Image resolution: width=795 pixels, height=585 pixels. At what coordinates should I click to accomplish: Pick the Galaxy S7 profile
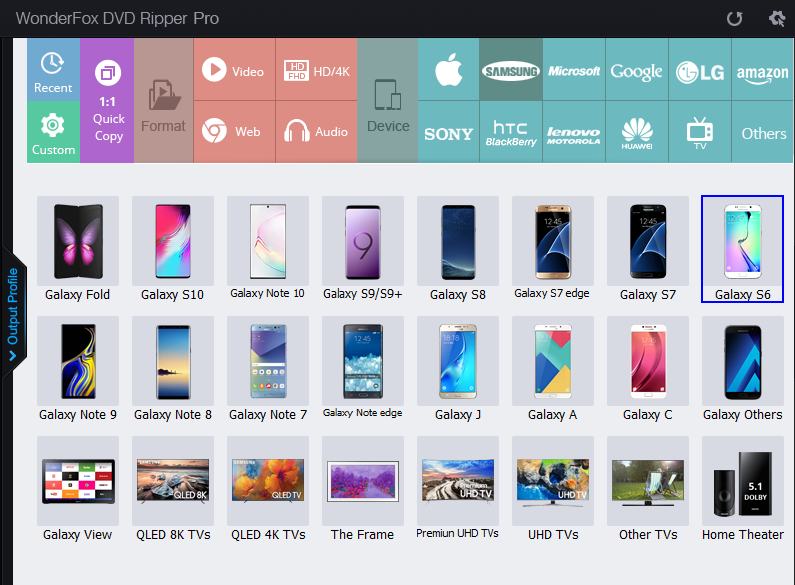pyautogui.click(x=648, y=249)
